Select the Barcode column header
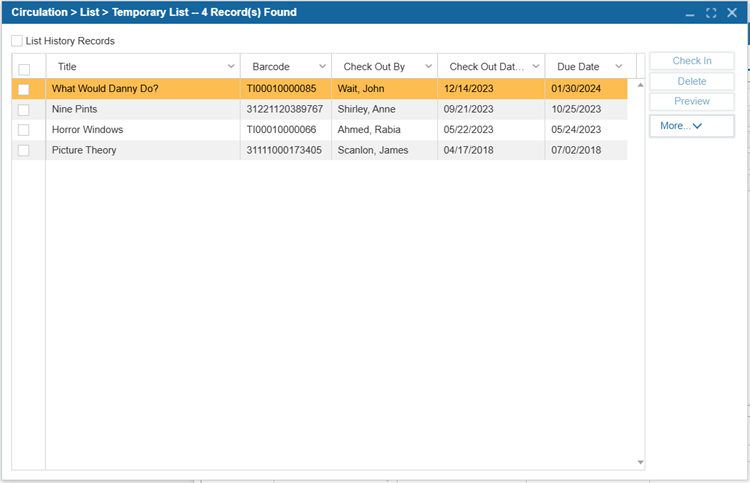 (286, 66)
